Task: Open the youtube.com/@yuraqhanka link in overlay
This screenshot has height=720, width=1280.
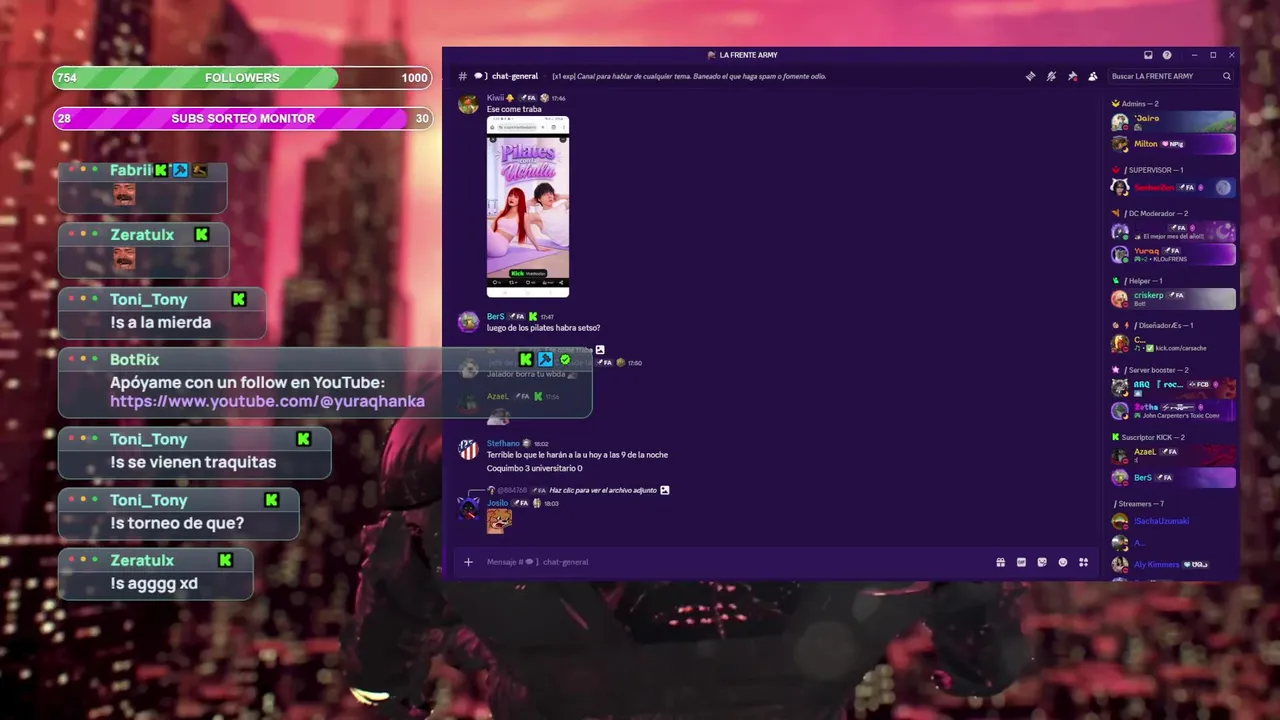Action: (x=267, y=401)
